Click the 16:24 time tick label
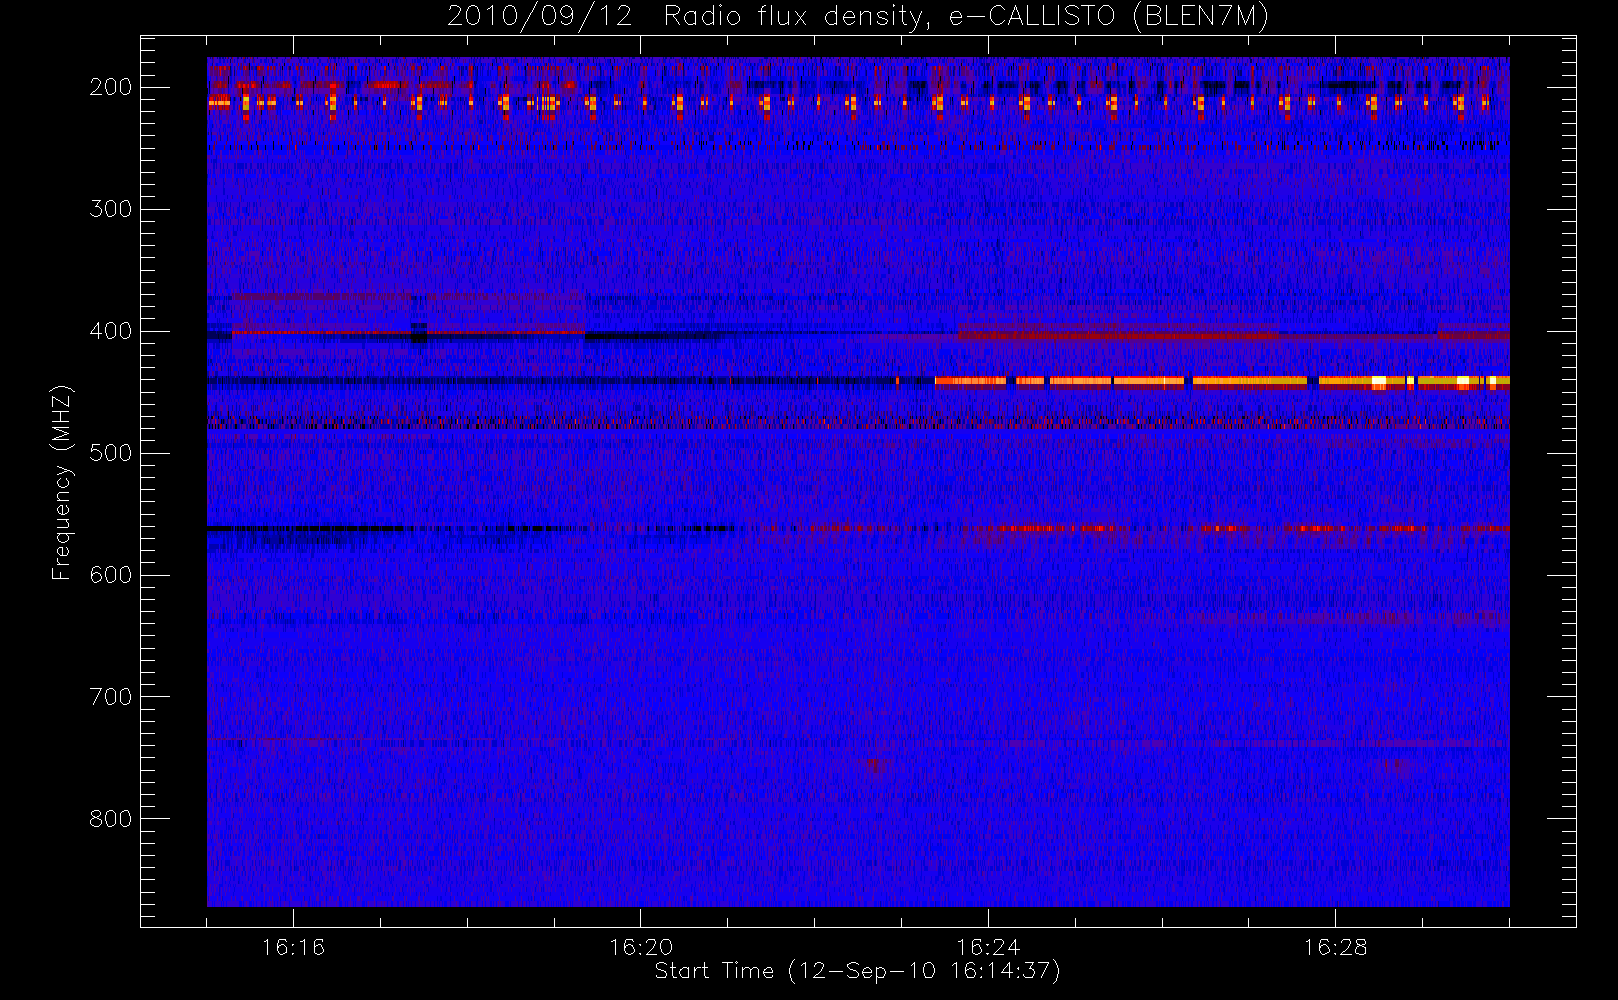Image resolution: width=1618 pixels, height=1000 pixels. coord(988,947)
